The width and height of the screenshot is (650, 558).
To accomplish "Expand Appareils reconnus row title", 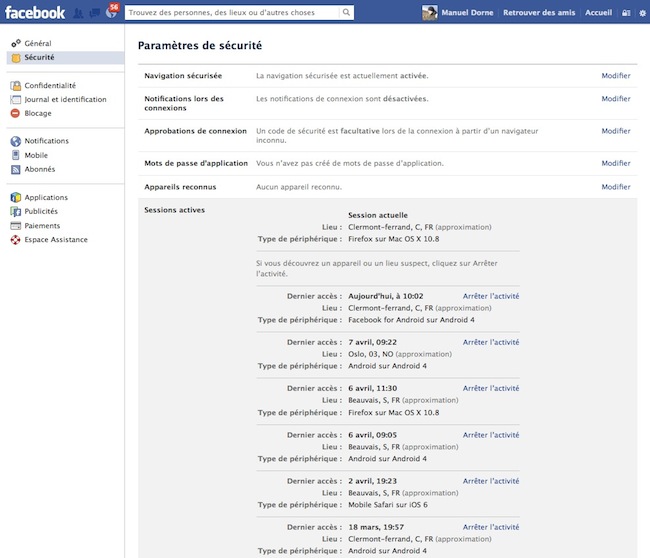I will 180,187.
